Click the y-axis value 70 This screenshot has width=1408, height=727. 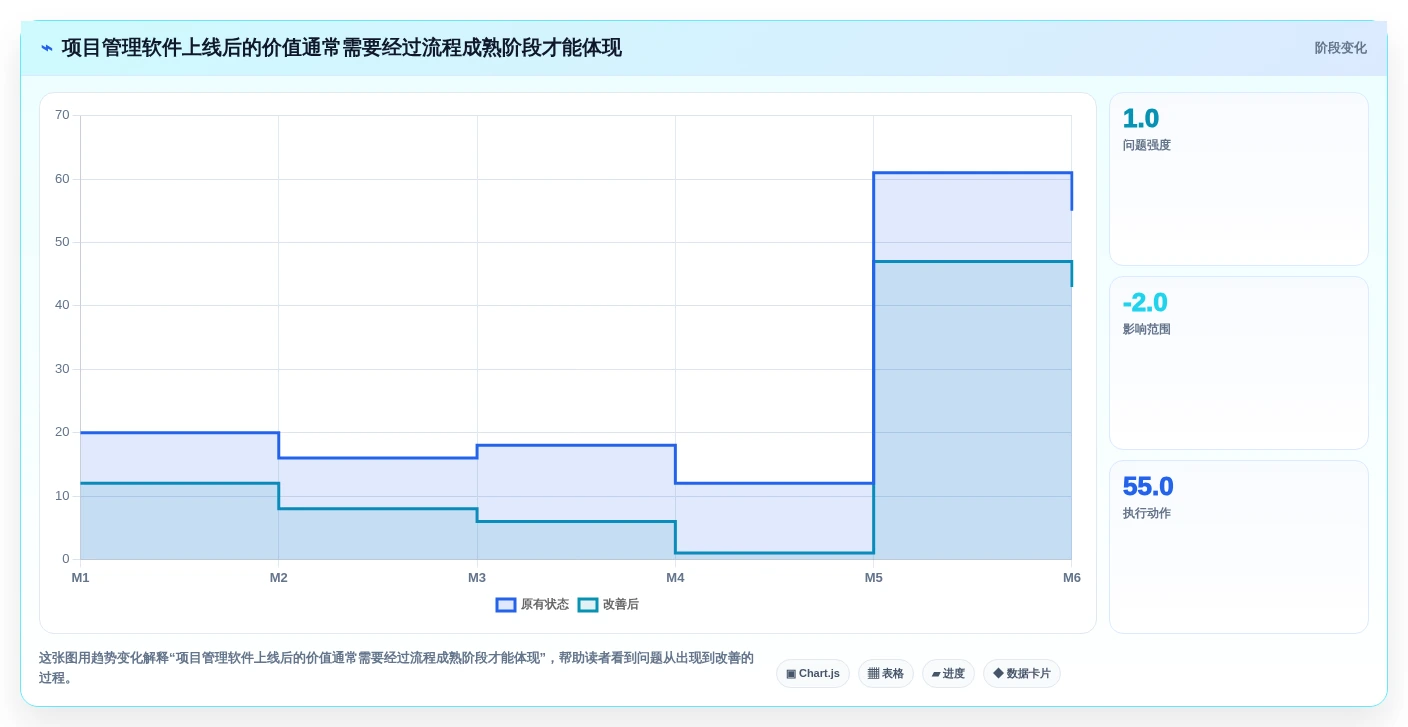[x=62, y=115]
